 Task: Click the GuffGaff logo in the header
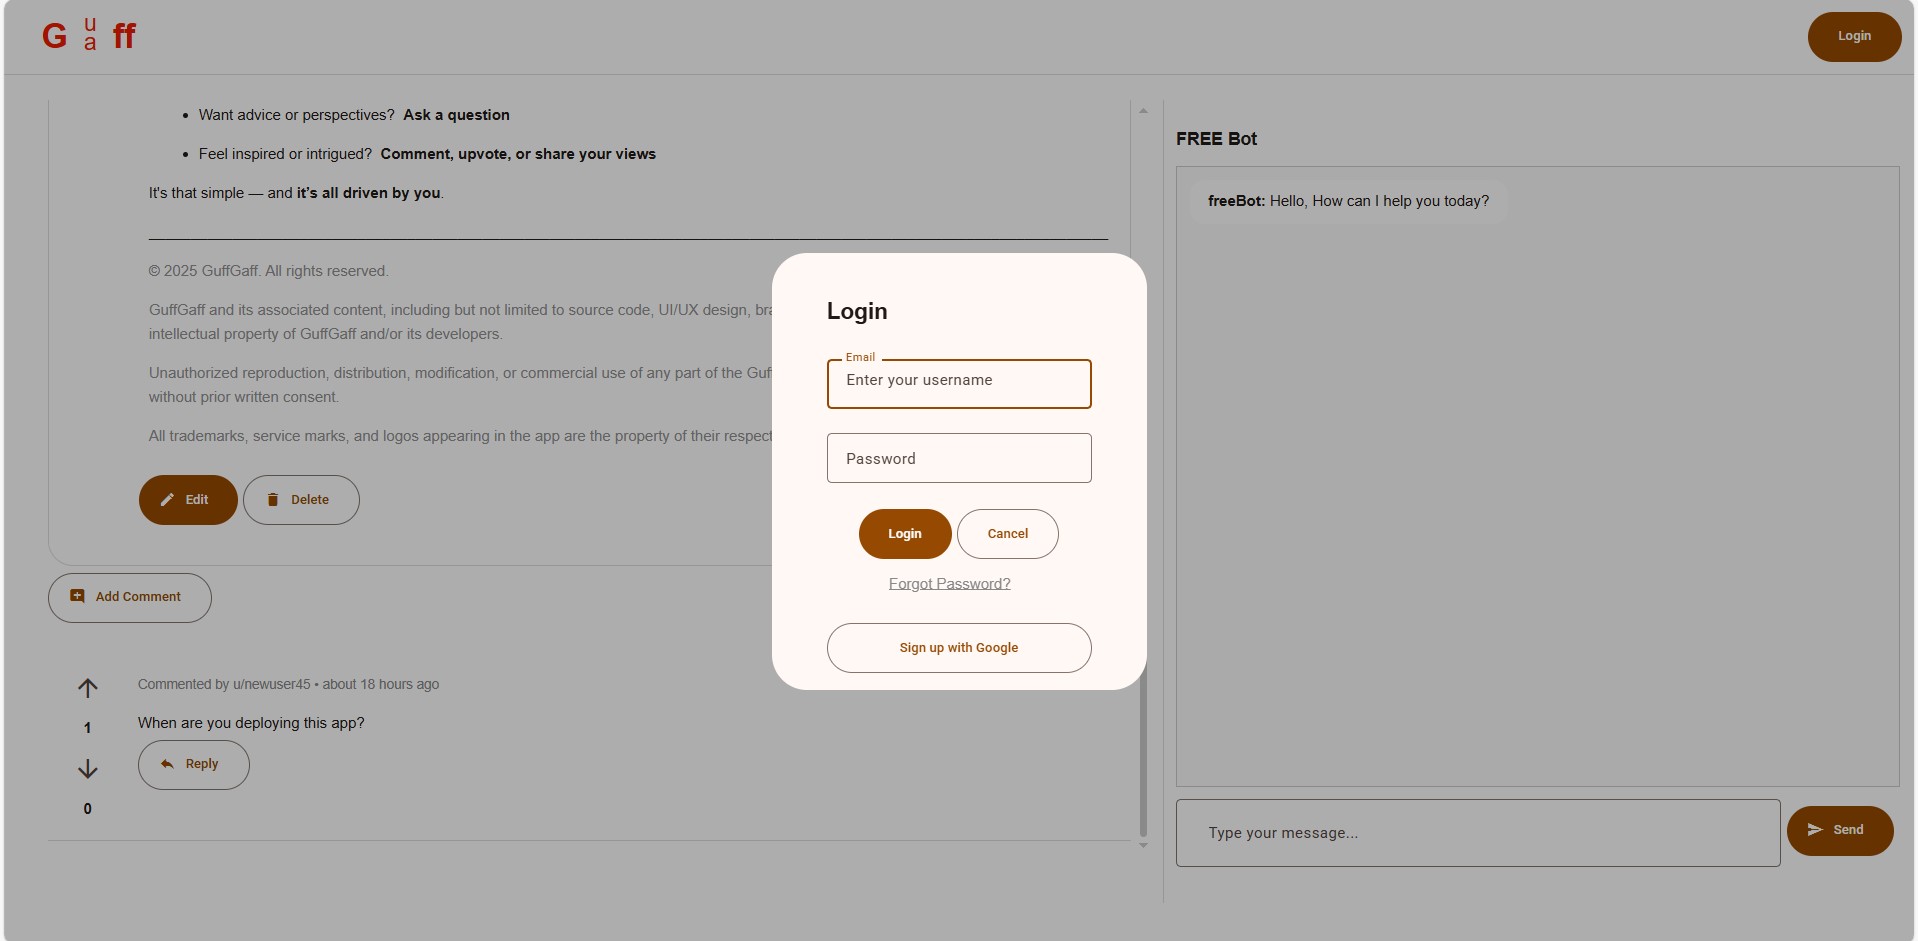[x=89, y=36]
